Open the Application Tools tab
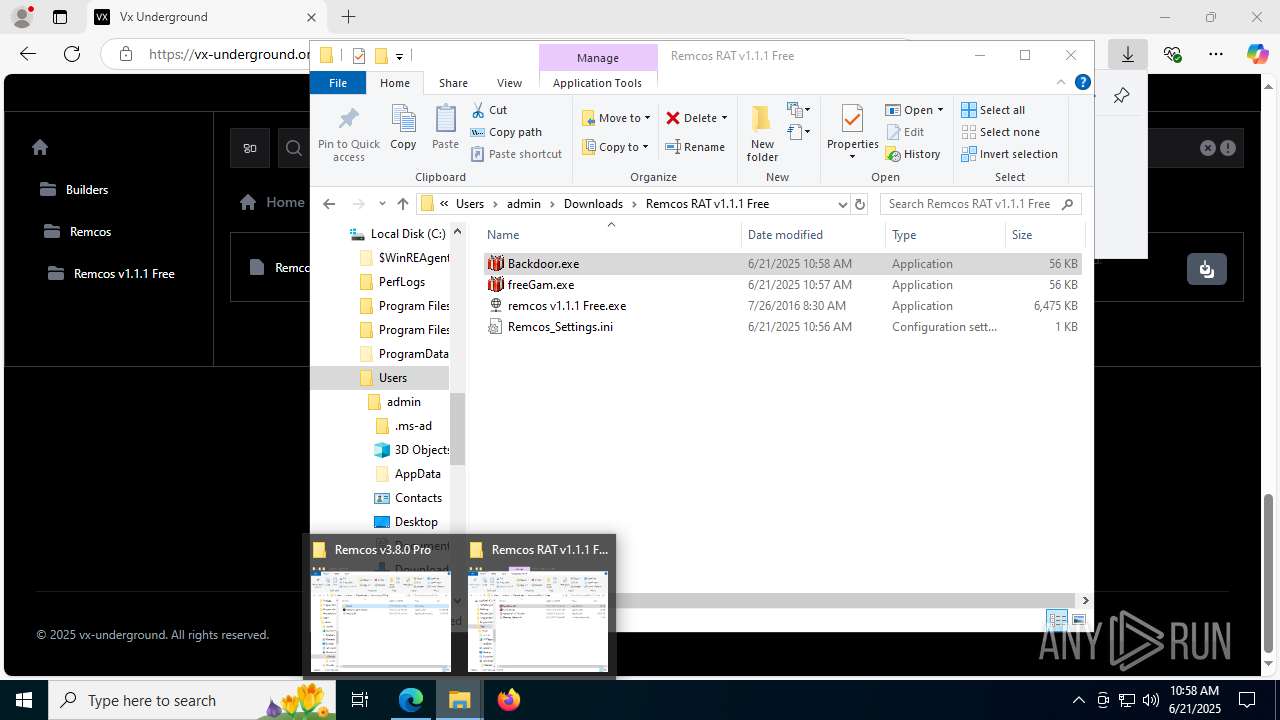The width and height of the screenshot is (1280, 720). (x=597, y=83)
